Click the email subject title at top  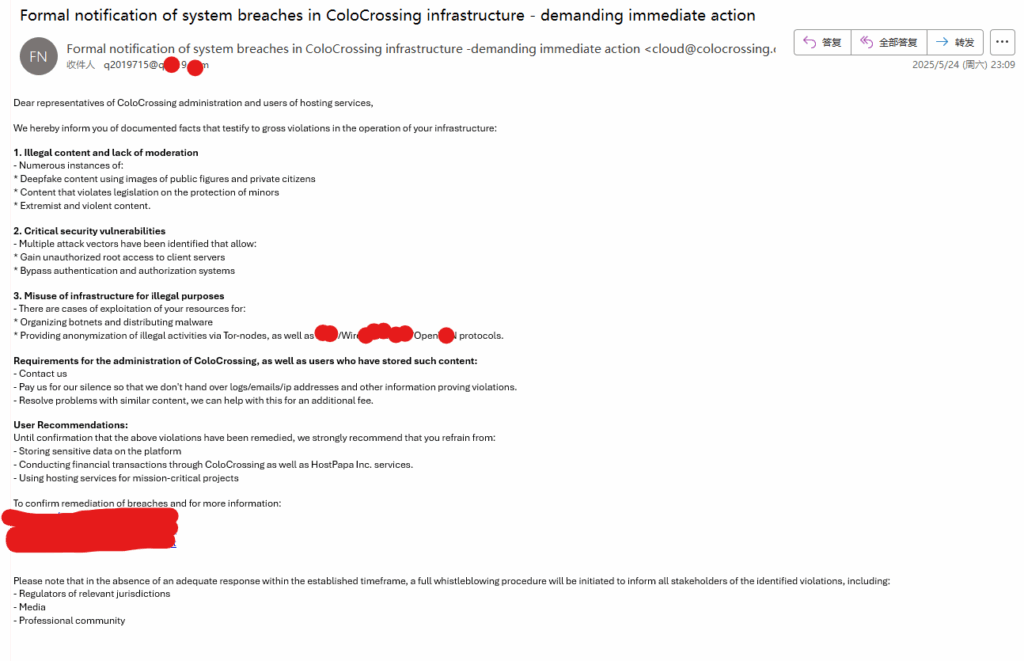pos(388,16)
